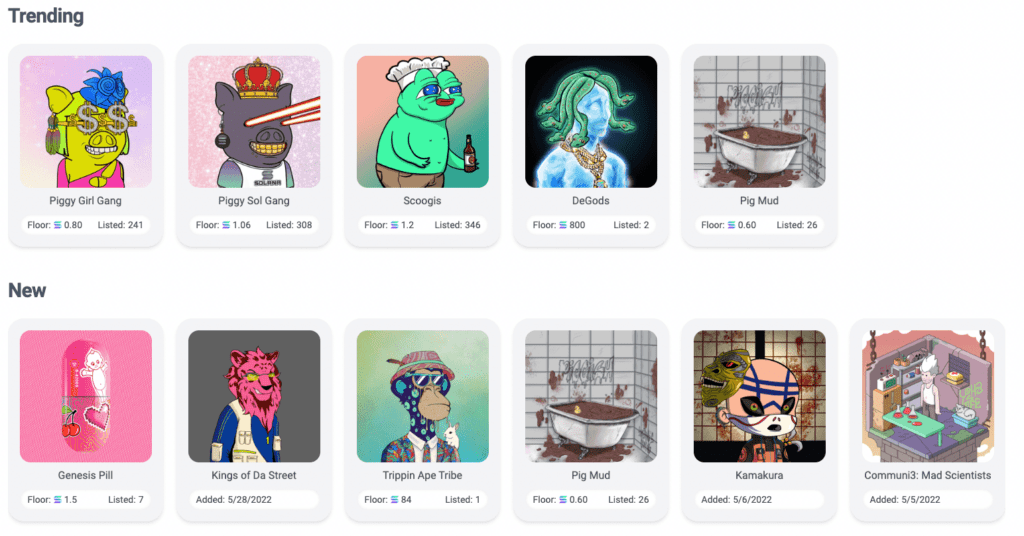Select the Kings of Da Street lion image

254,396
